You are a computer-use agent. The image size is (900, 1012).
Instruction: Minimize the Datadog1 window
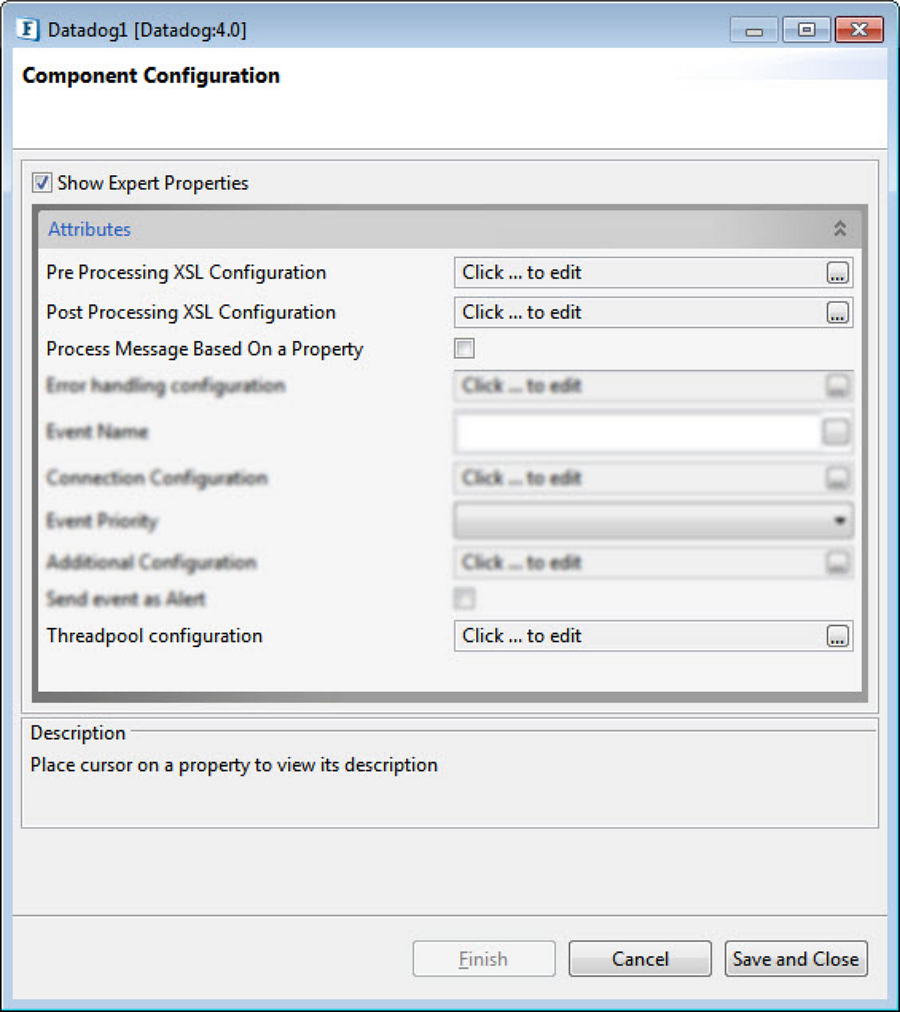[x=754, y=30]
